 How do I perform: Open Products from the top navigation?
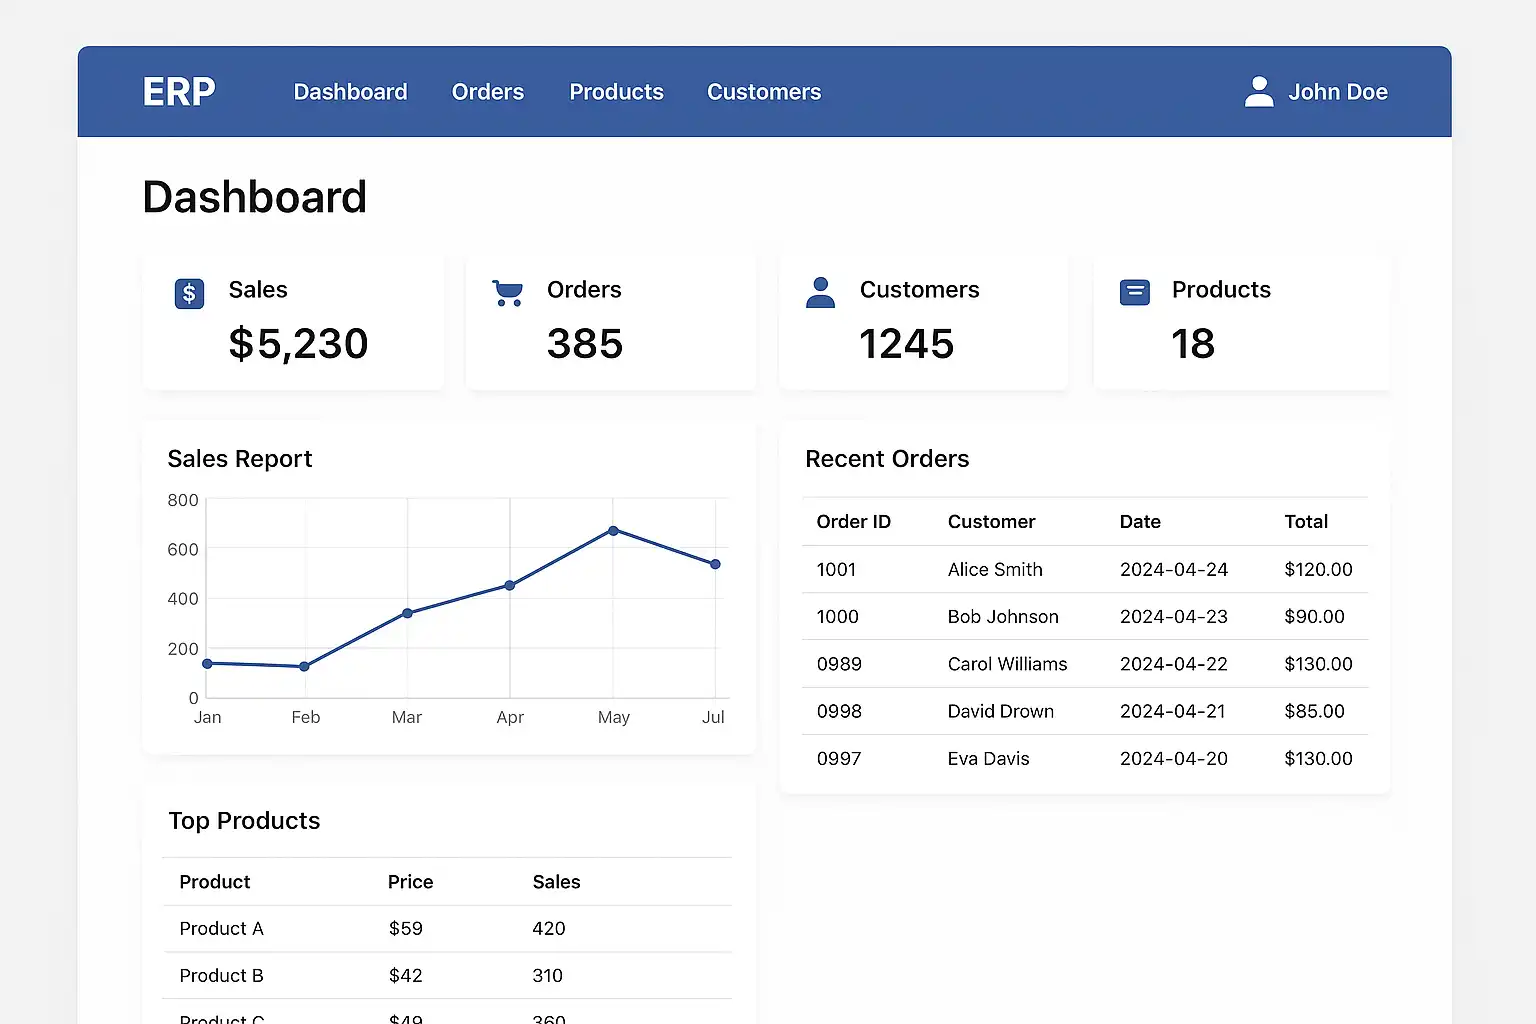click(616, 92)
